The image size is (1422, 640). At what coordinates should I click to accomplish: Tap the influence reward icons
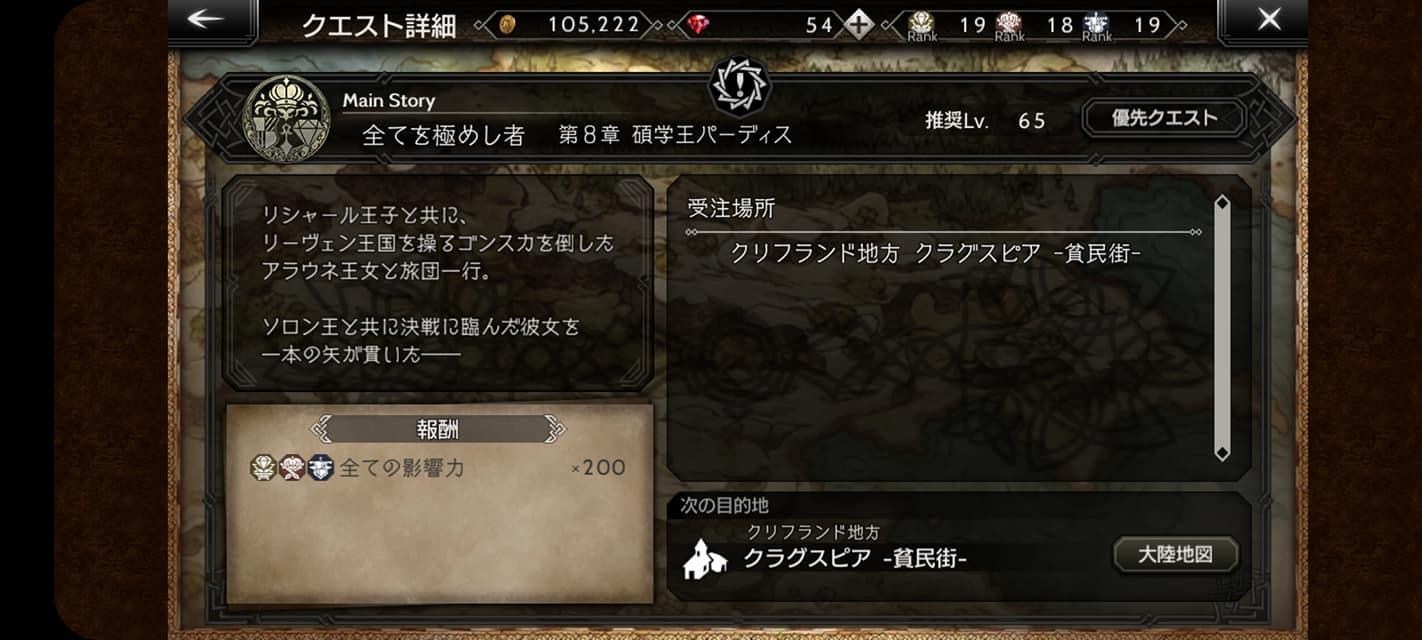[x=292, y=467]
